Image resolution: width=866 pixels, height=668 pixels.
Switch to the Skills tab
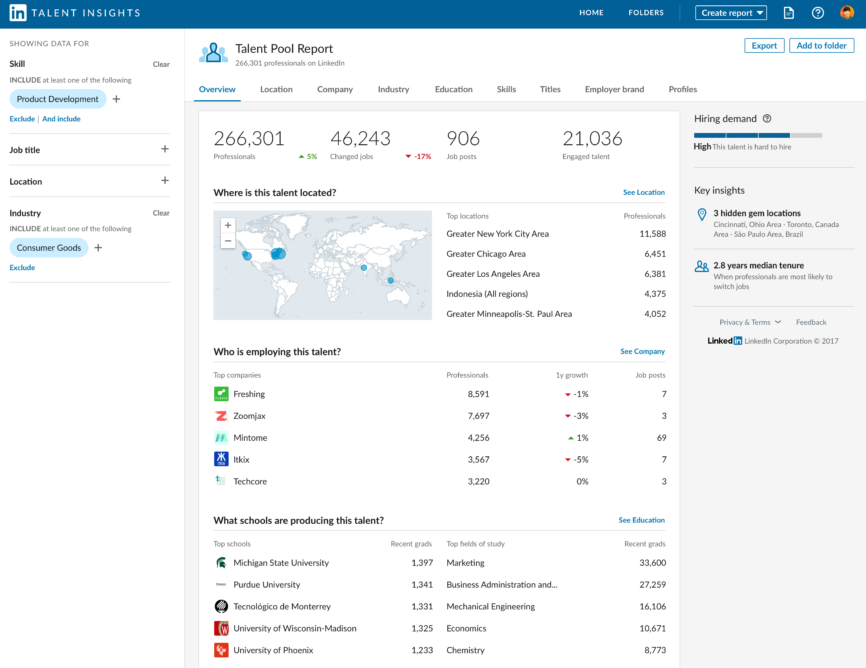click(506, 89)
